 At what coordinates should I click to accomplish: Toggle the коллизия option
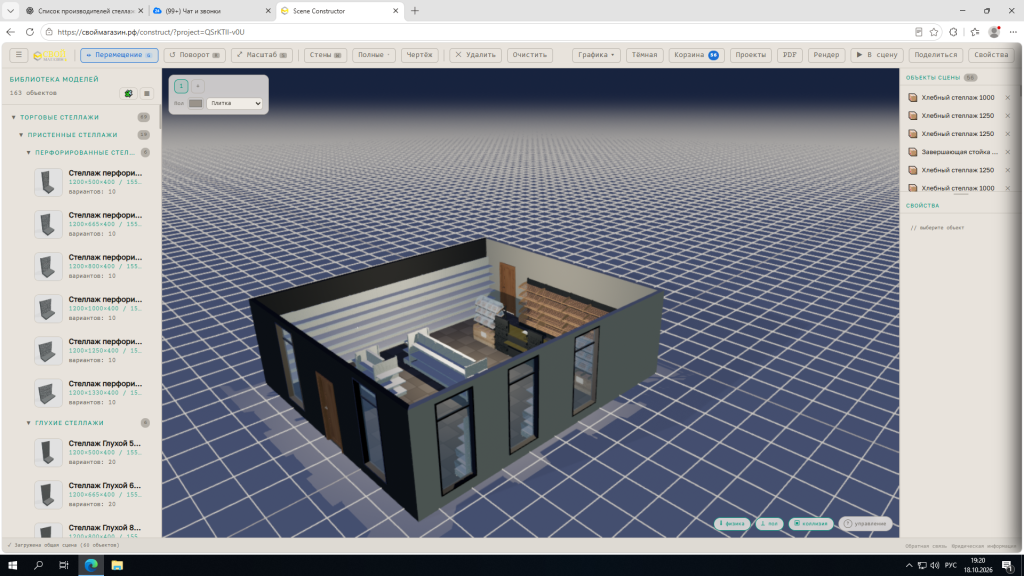811,524
